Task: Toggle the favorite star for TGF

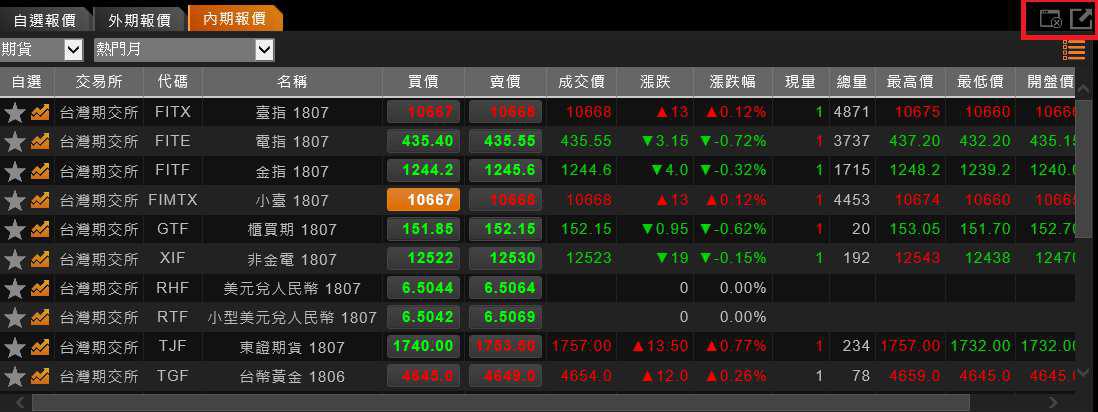Action: pyautogui.click(x=14, y=377)
